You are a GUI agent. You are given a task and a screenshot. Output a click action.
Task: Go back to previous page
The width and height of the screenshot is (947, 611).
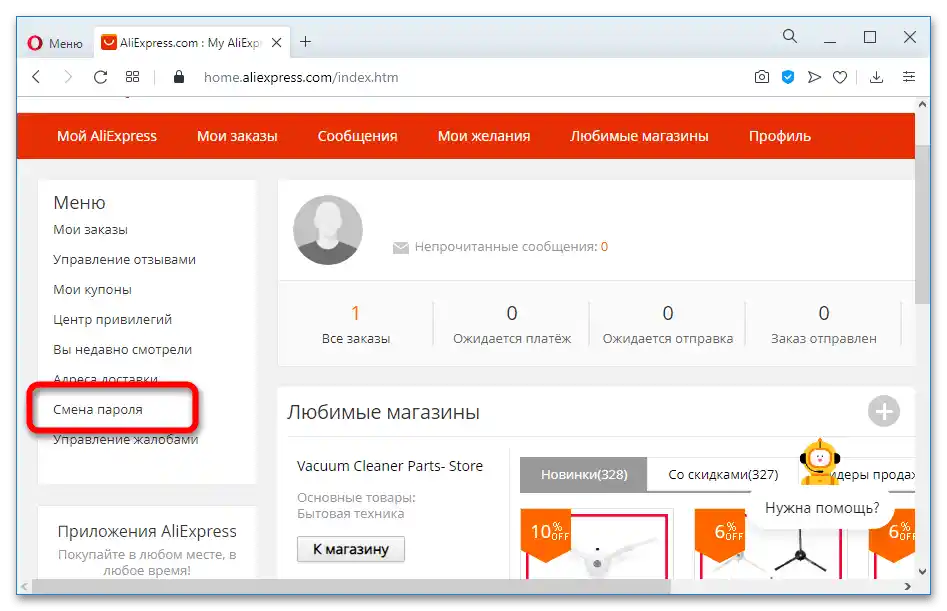click(36, 77)
